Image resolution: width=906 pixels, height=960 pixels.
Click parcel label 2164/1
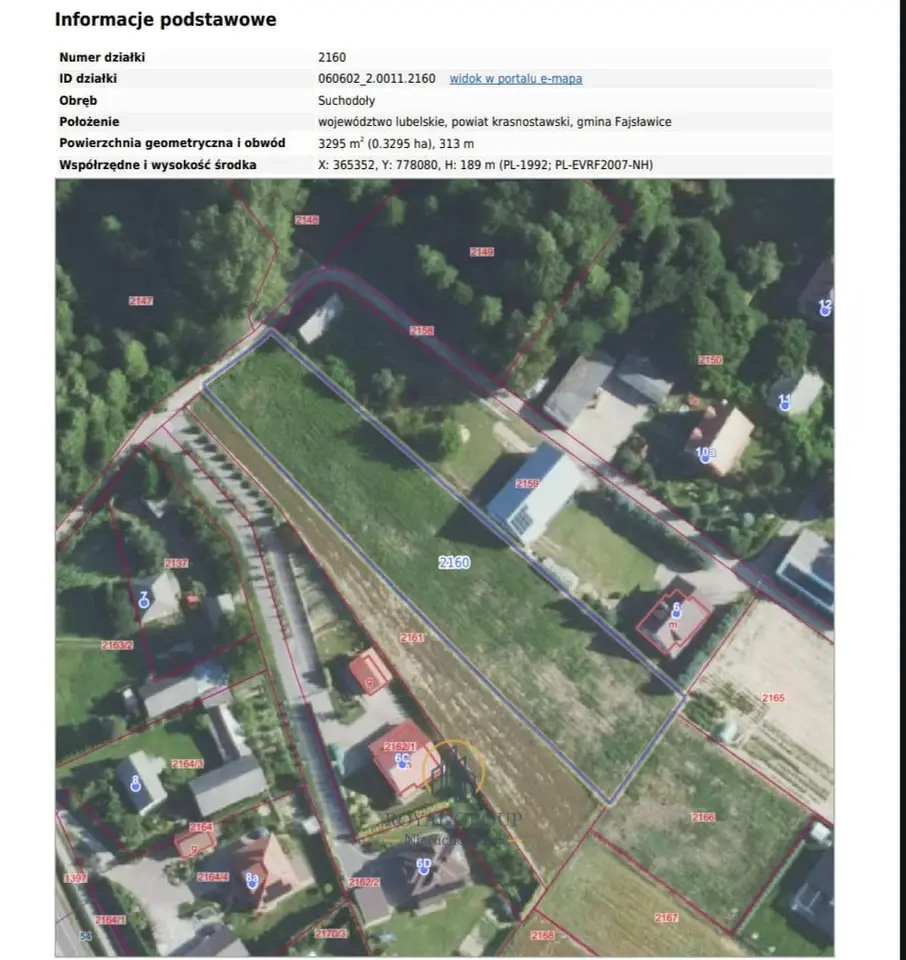pyautogui.click(x=111, y=920)
